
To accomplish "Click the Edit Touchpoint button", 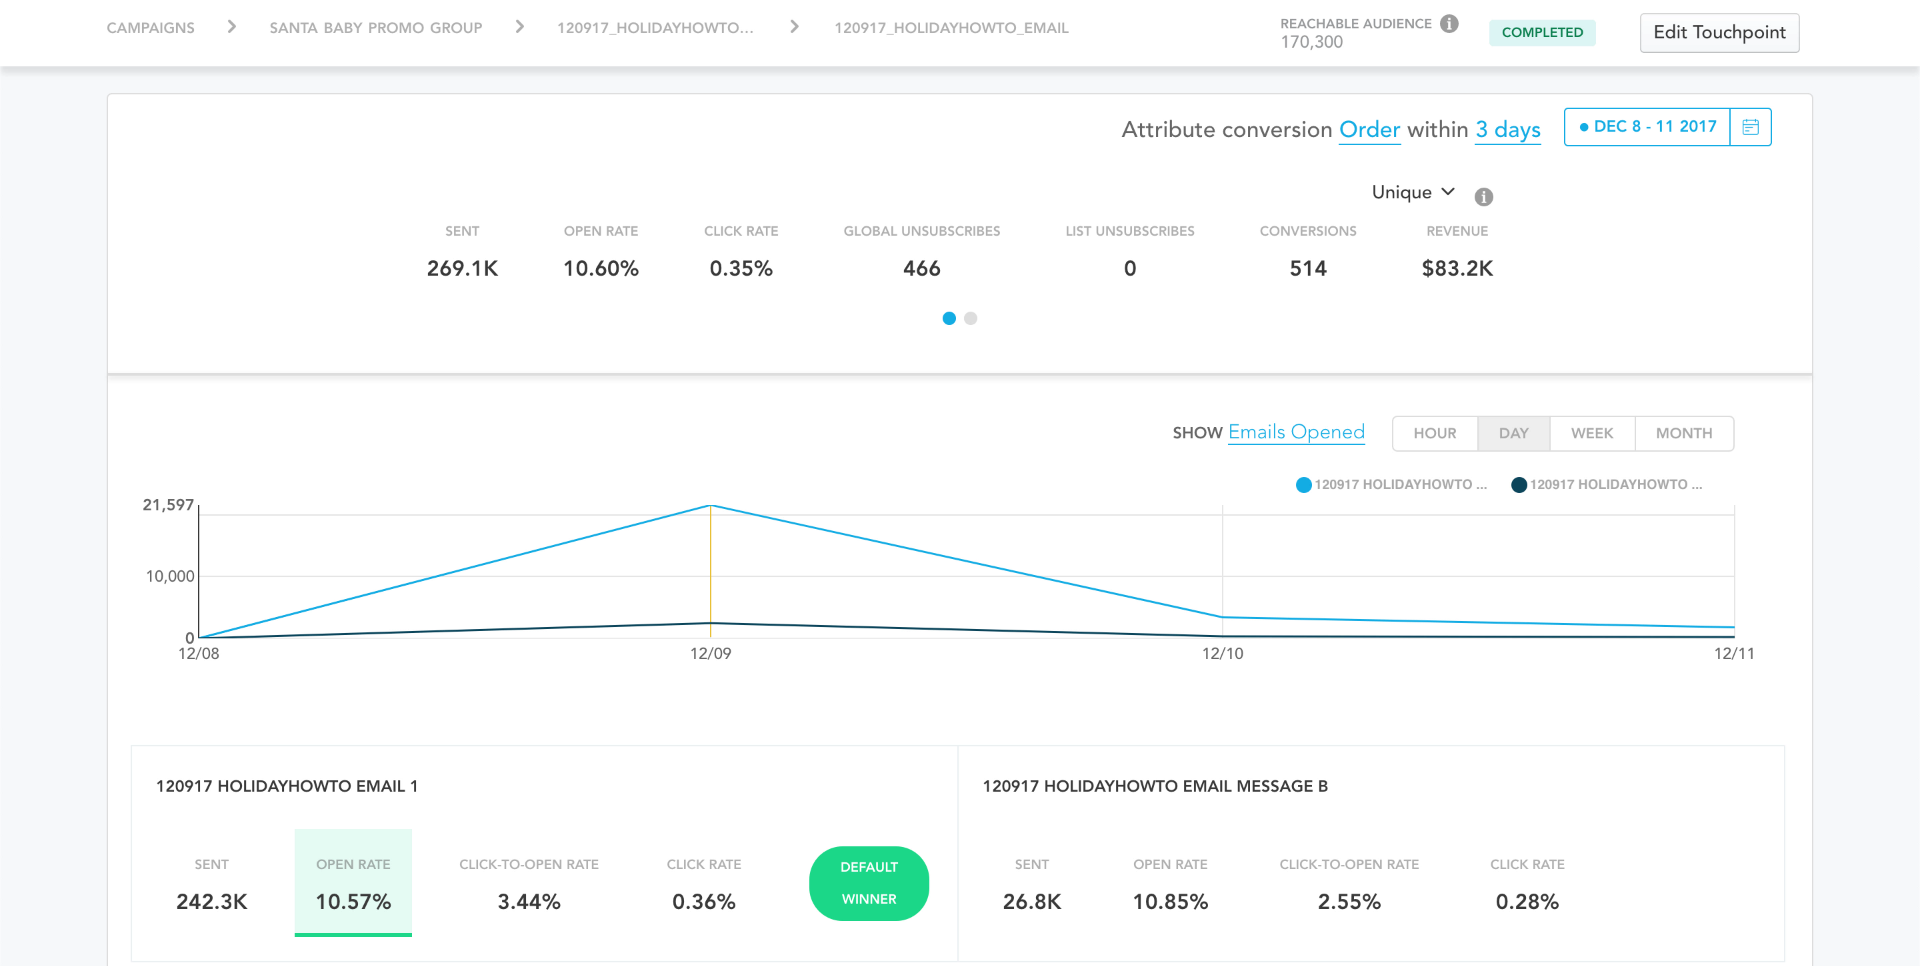I will click(x=1719, y=32).
